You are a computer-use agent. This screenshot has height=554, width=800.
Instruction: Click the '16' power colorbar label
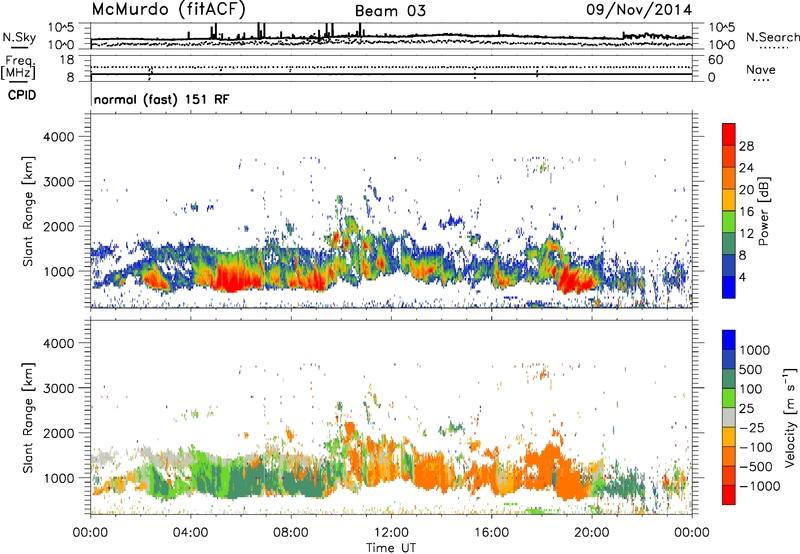click(x=746, y=212)
